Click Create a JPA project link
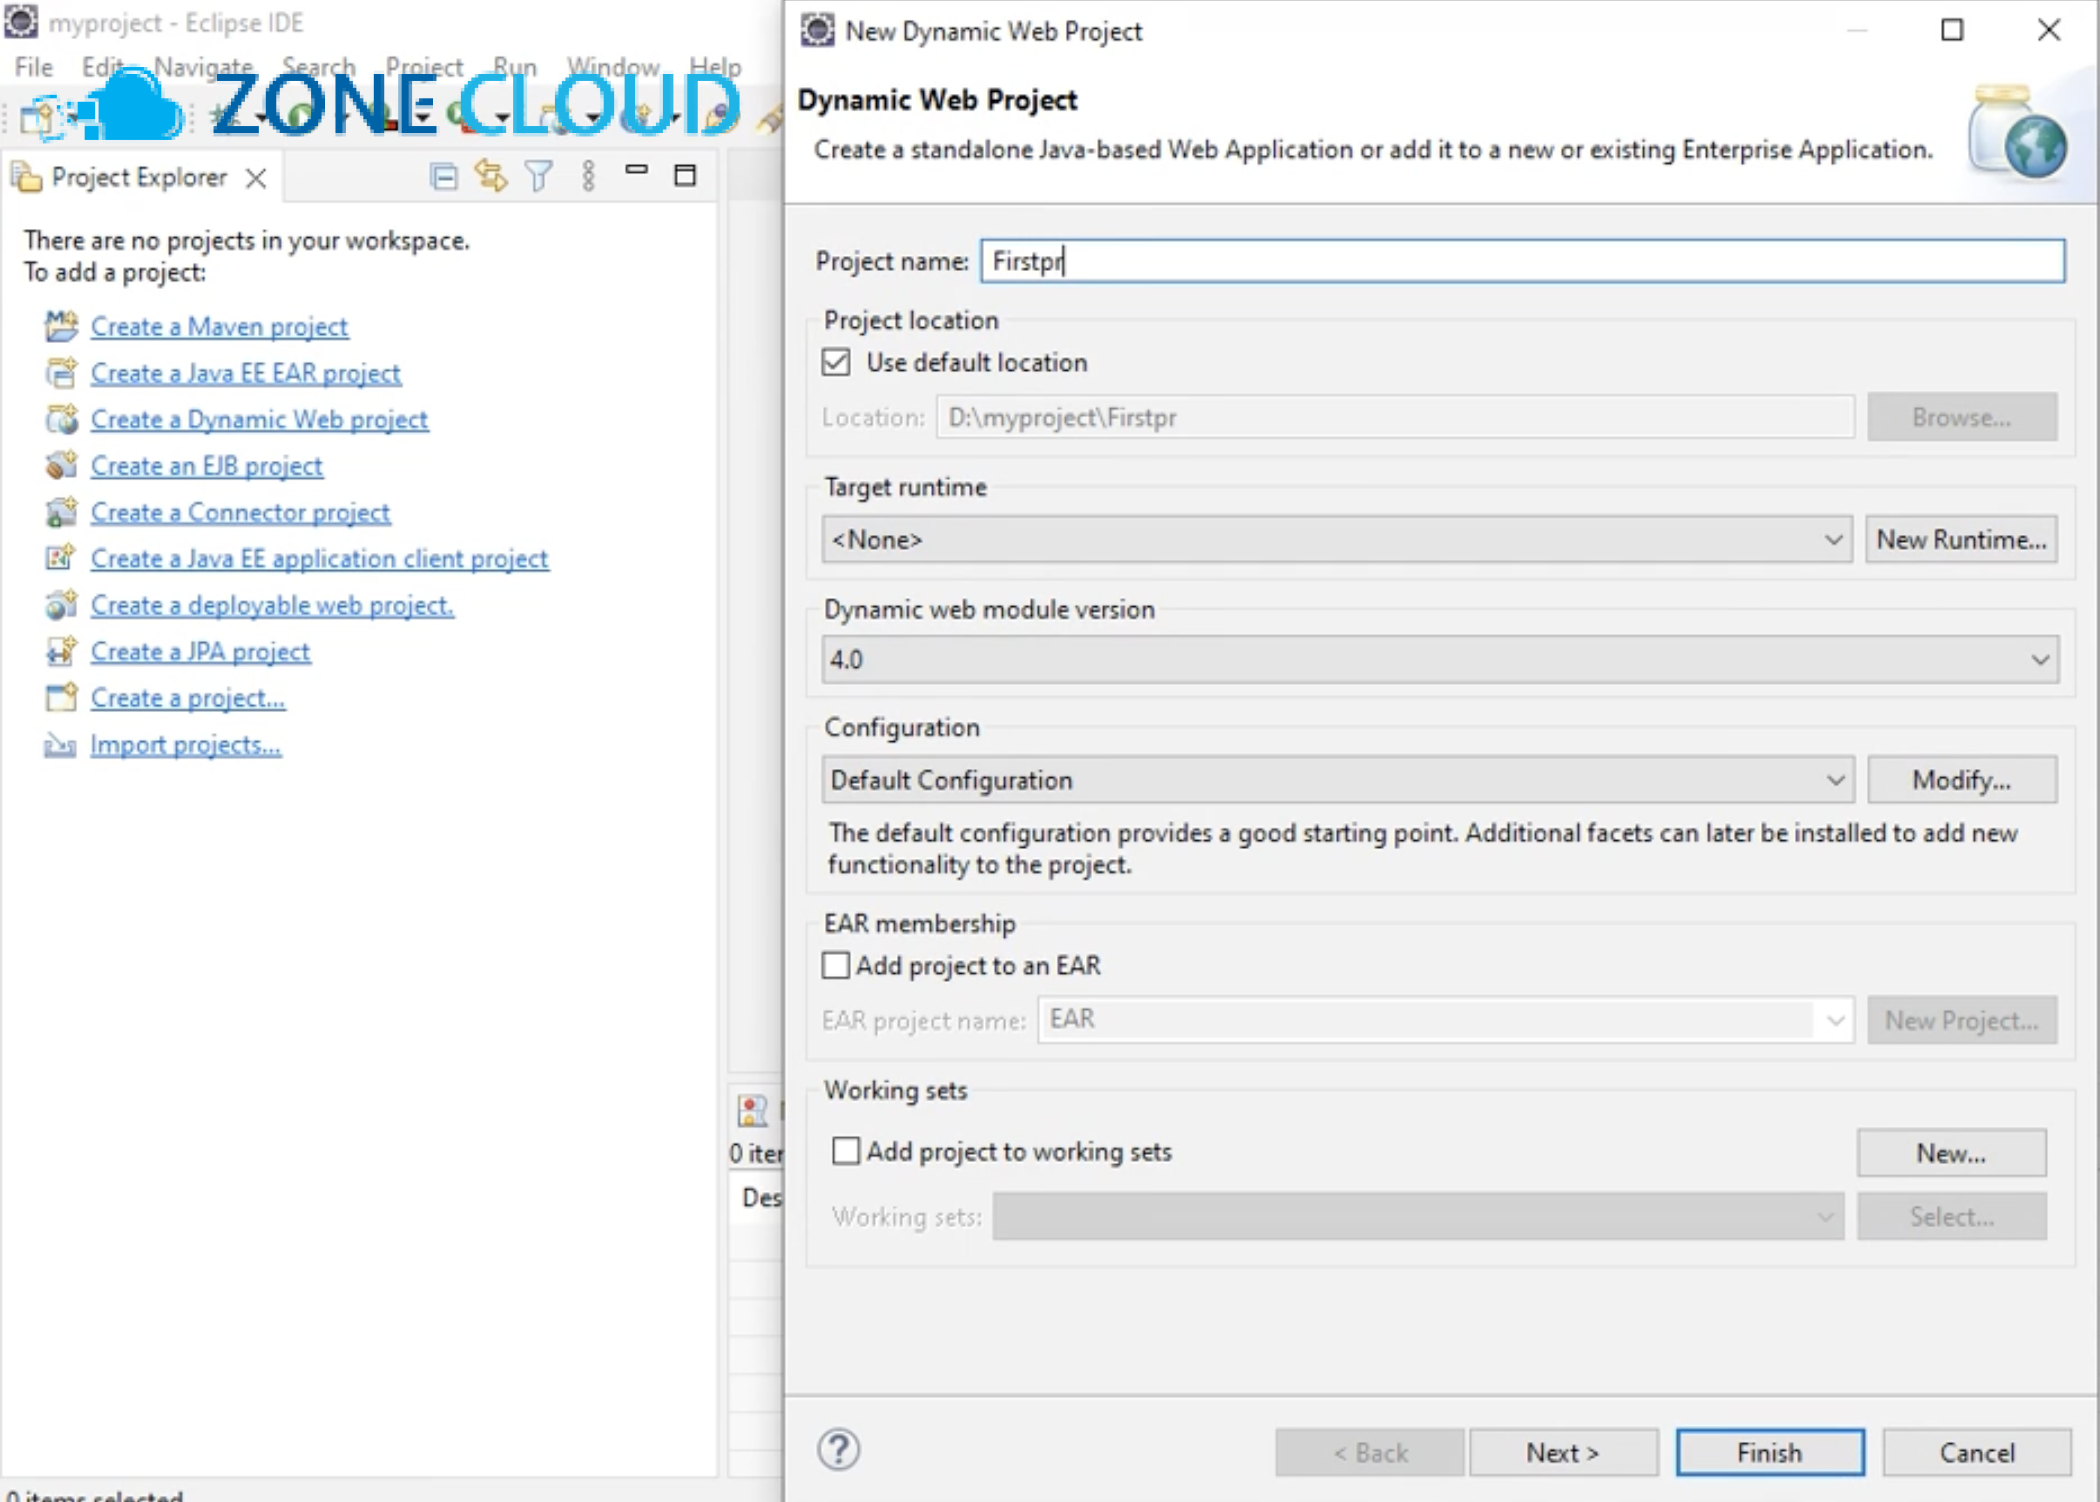The width and height of the screenshot is (2100, 1502). 200,651
